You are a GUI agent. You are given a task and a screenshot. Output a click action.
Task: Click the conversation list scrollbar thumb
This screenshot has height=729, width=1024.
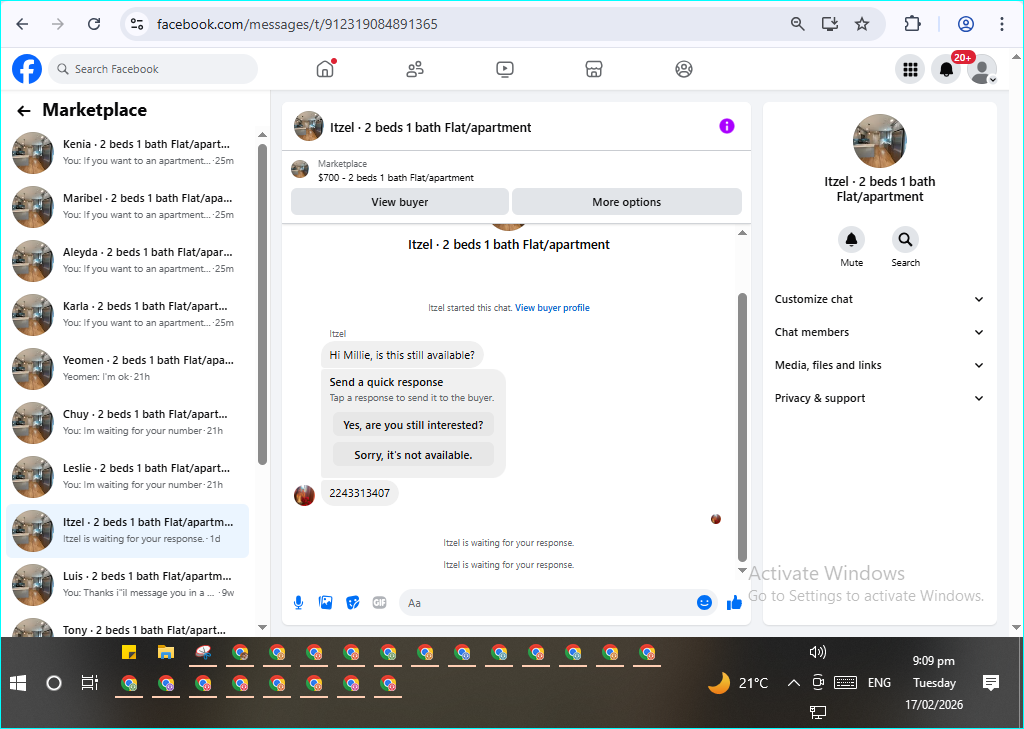click(263, 304)
